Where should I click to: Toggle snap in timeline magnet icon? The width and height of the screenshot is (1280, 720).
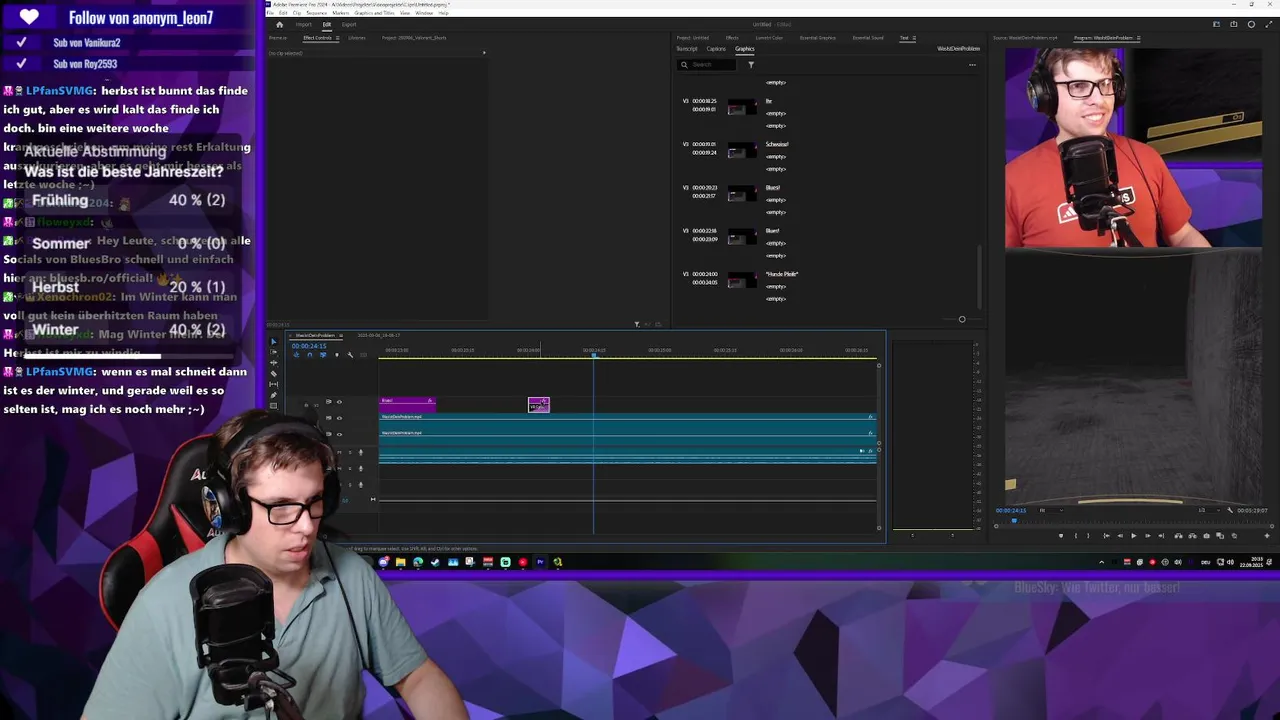(310, 354)
